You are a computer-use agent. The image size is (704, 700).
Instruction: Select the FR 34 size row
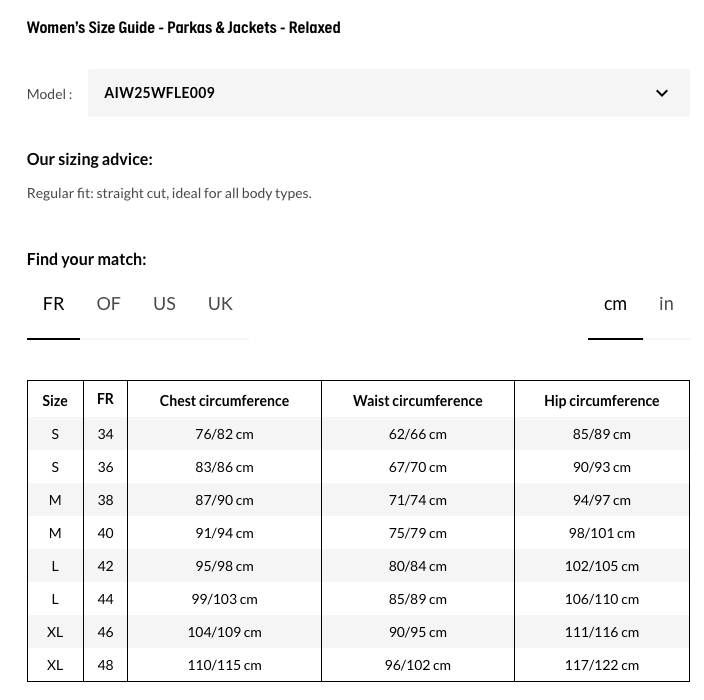(105, 434)
